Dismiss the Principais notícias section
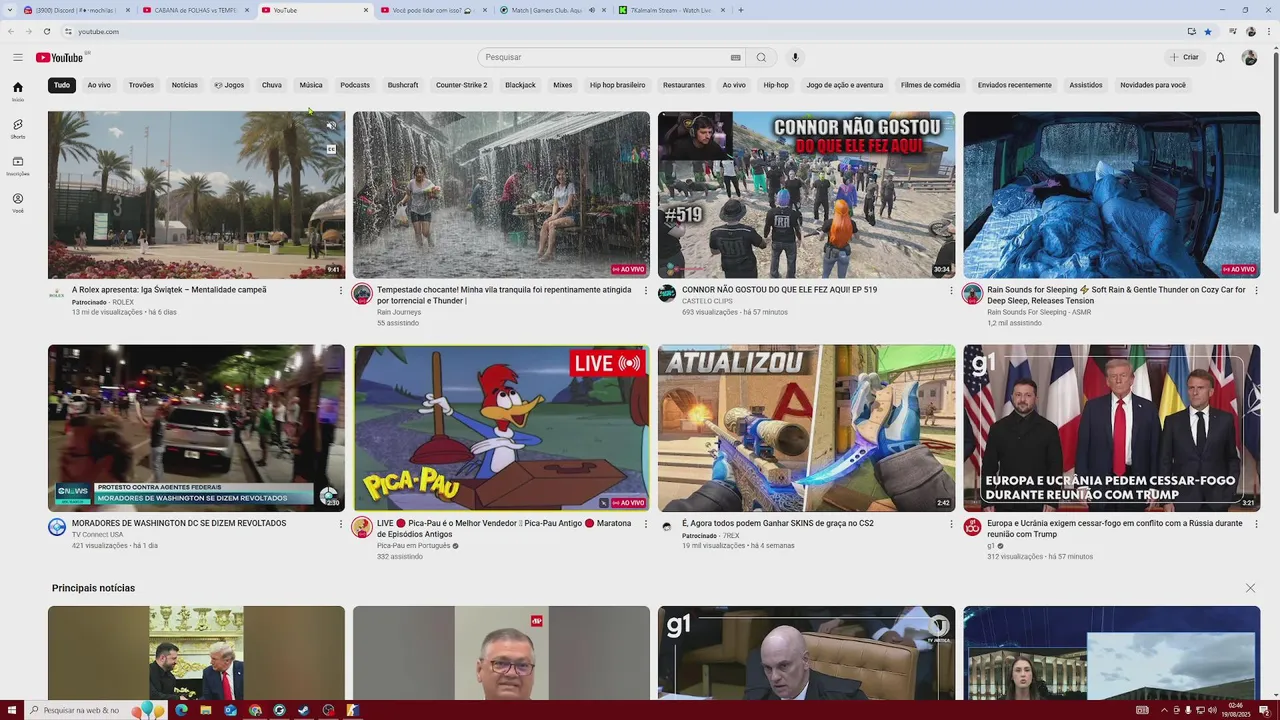Screen dimensions: 1280x720 (x=1250, y=588)
